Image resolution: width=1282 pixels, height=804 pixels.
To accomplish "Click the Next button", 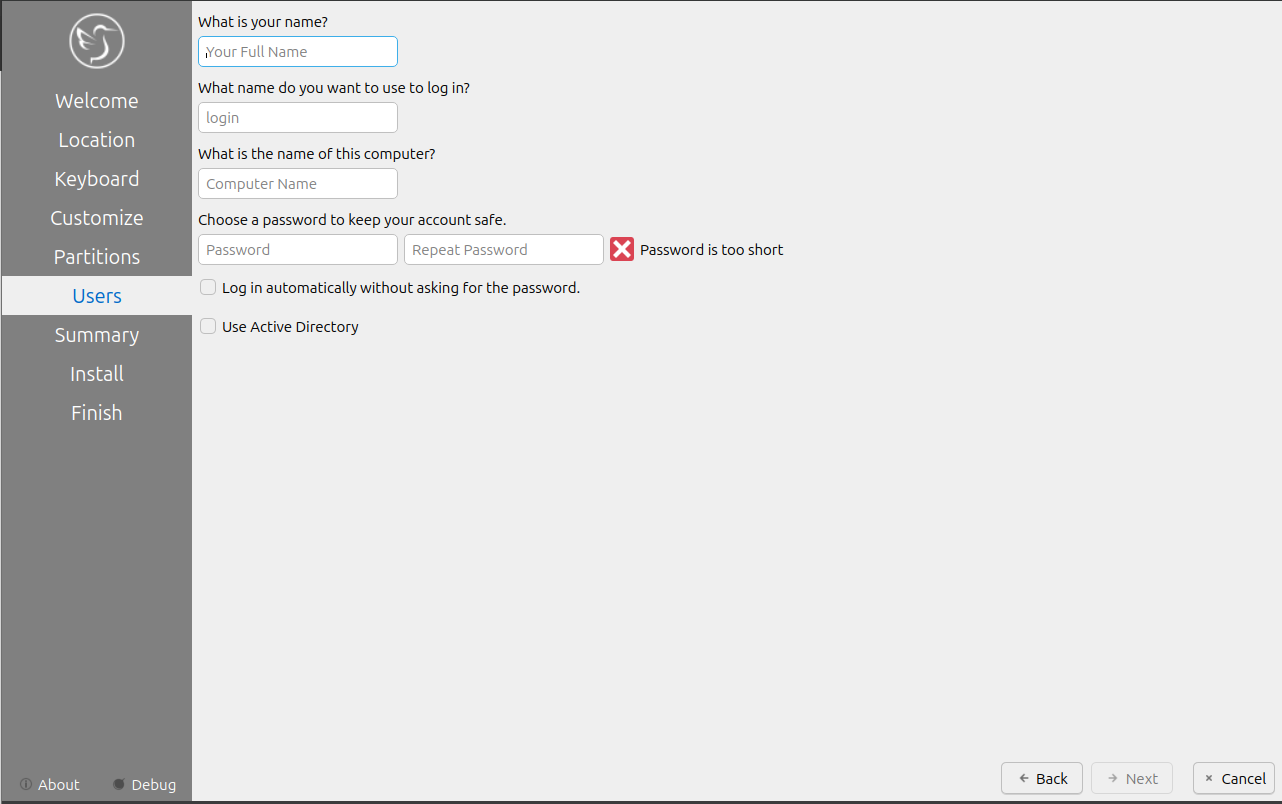I will (1131, 779).
